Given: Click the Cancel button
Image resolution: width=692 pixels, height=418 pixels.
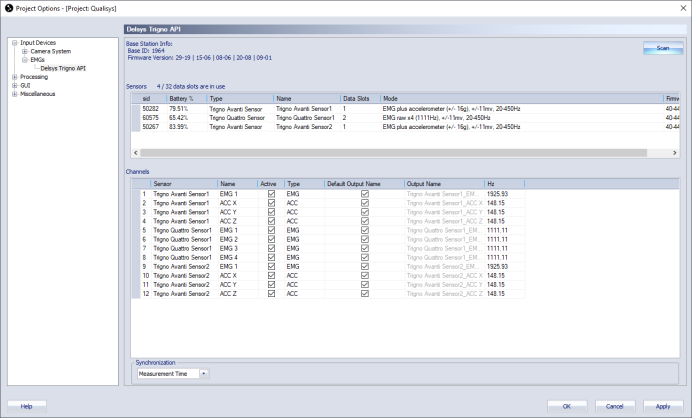Looking at the screenshot, I should (615, 406).
